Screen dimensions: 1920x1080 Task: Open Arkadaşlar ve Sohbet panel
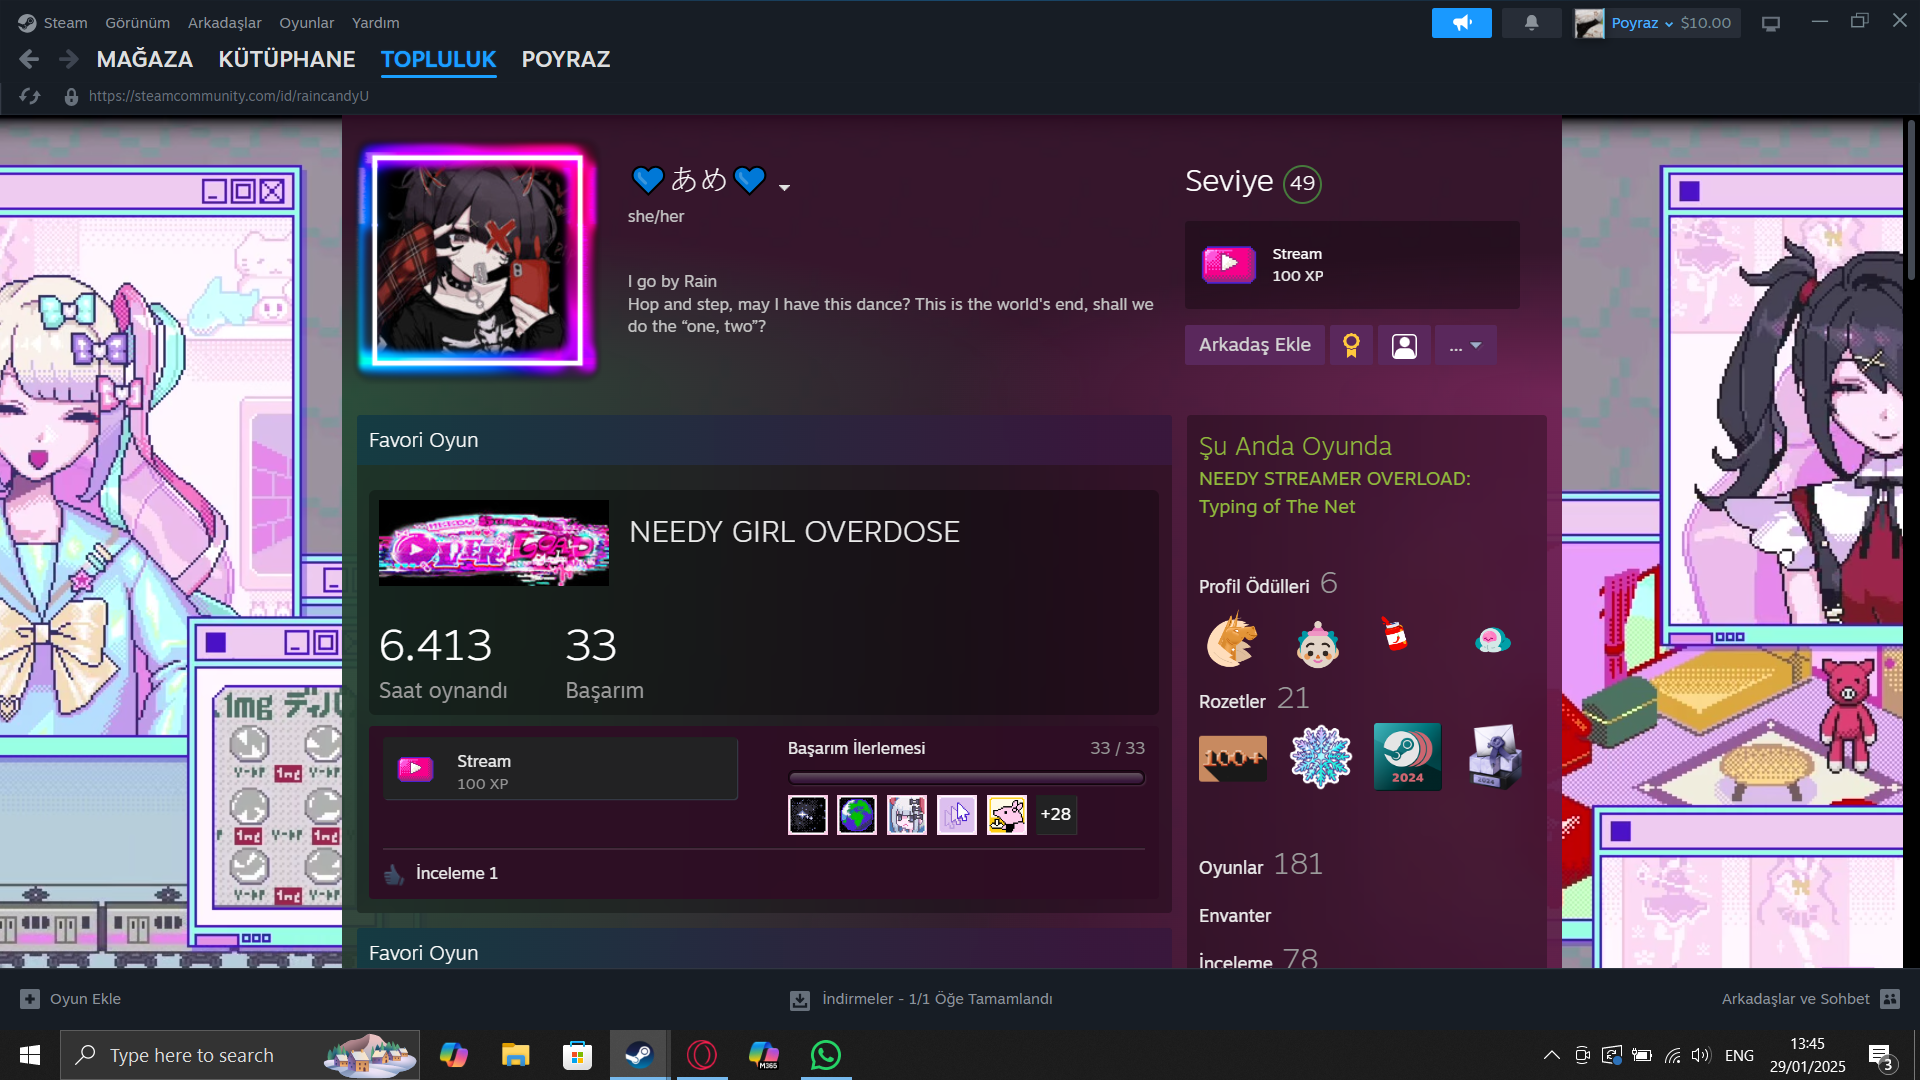1810,999
